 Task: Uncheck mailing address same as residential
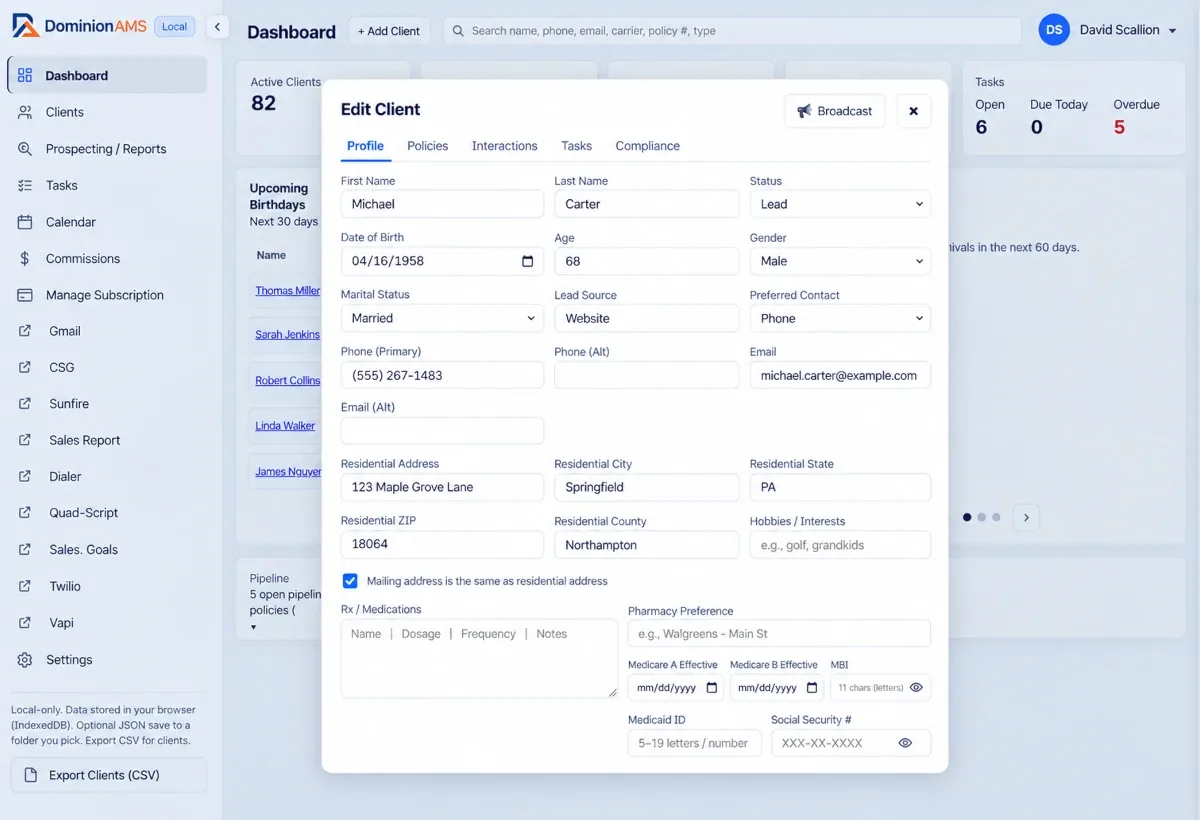pos(350,581)
